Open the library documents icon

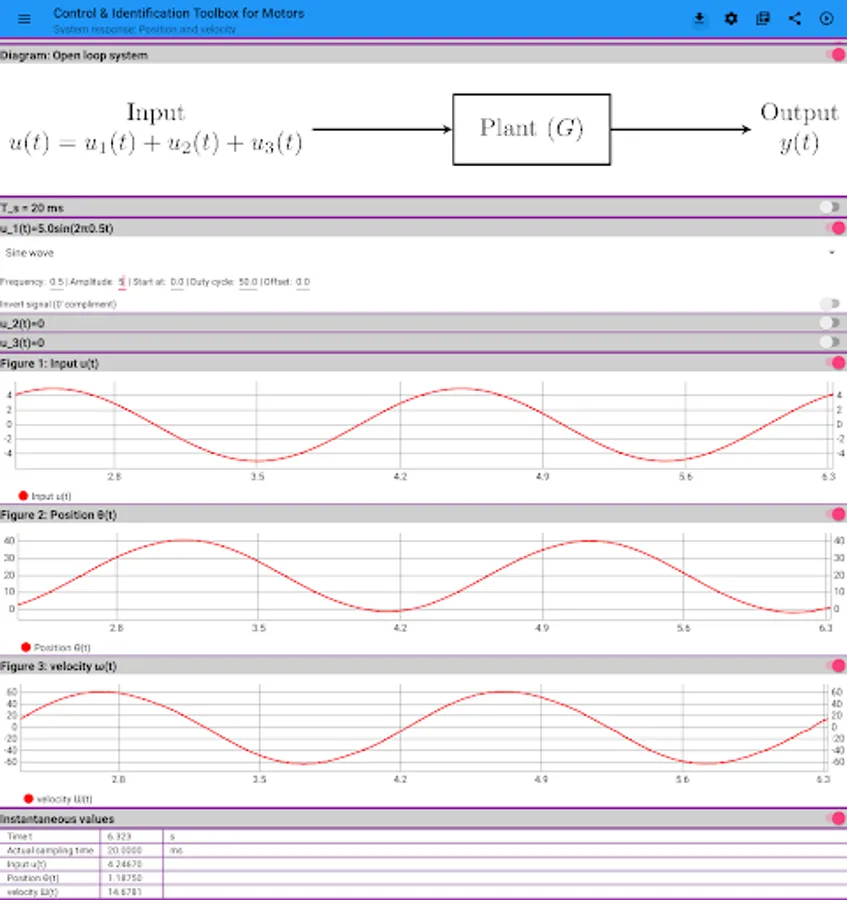763,19
